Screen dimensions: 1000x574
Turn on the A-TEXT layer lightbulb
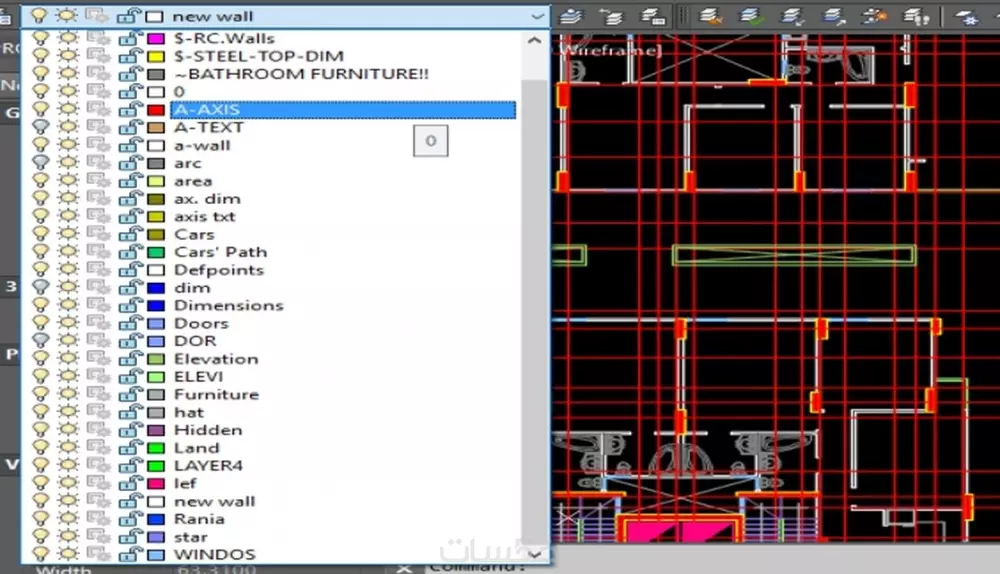pos(40,128)
